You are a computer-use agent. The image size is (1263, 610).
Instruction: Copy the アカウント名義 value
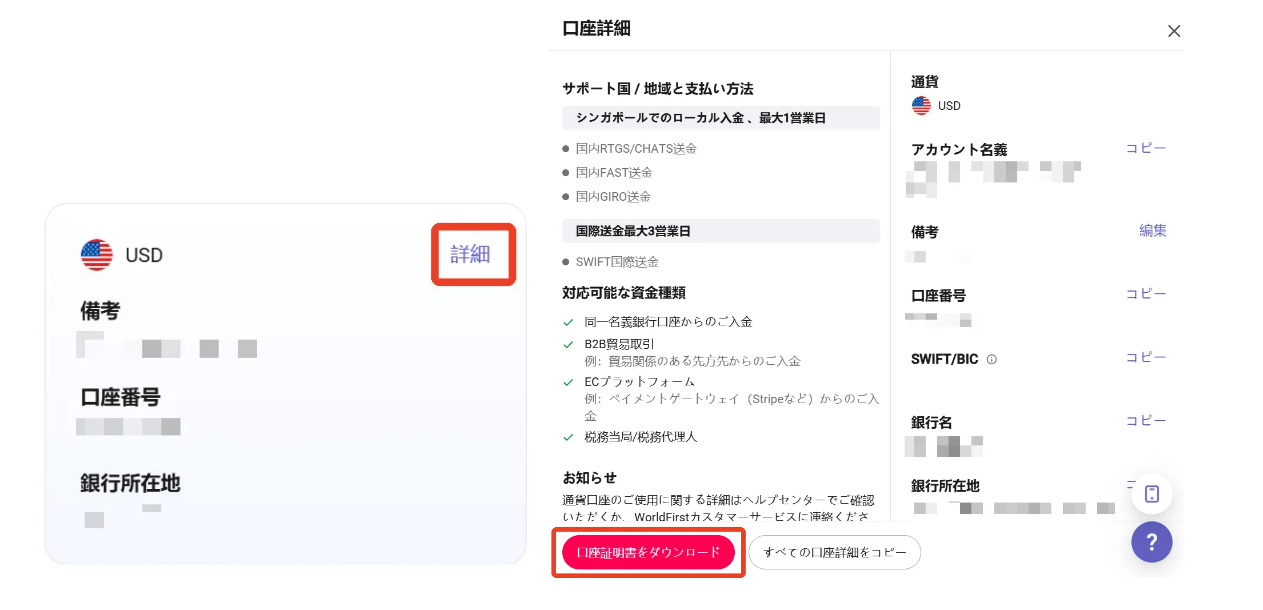point(1146,148)
